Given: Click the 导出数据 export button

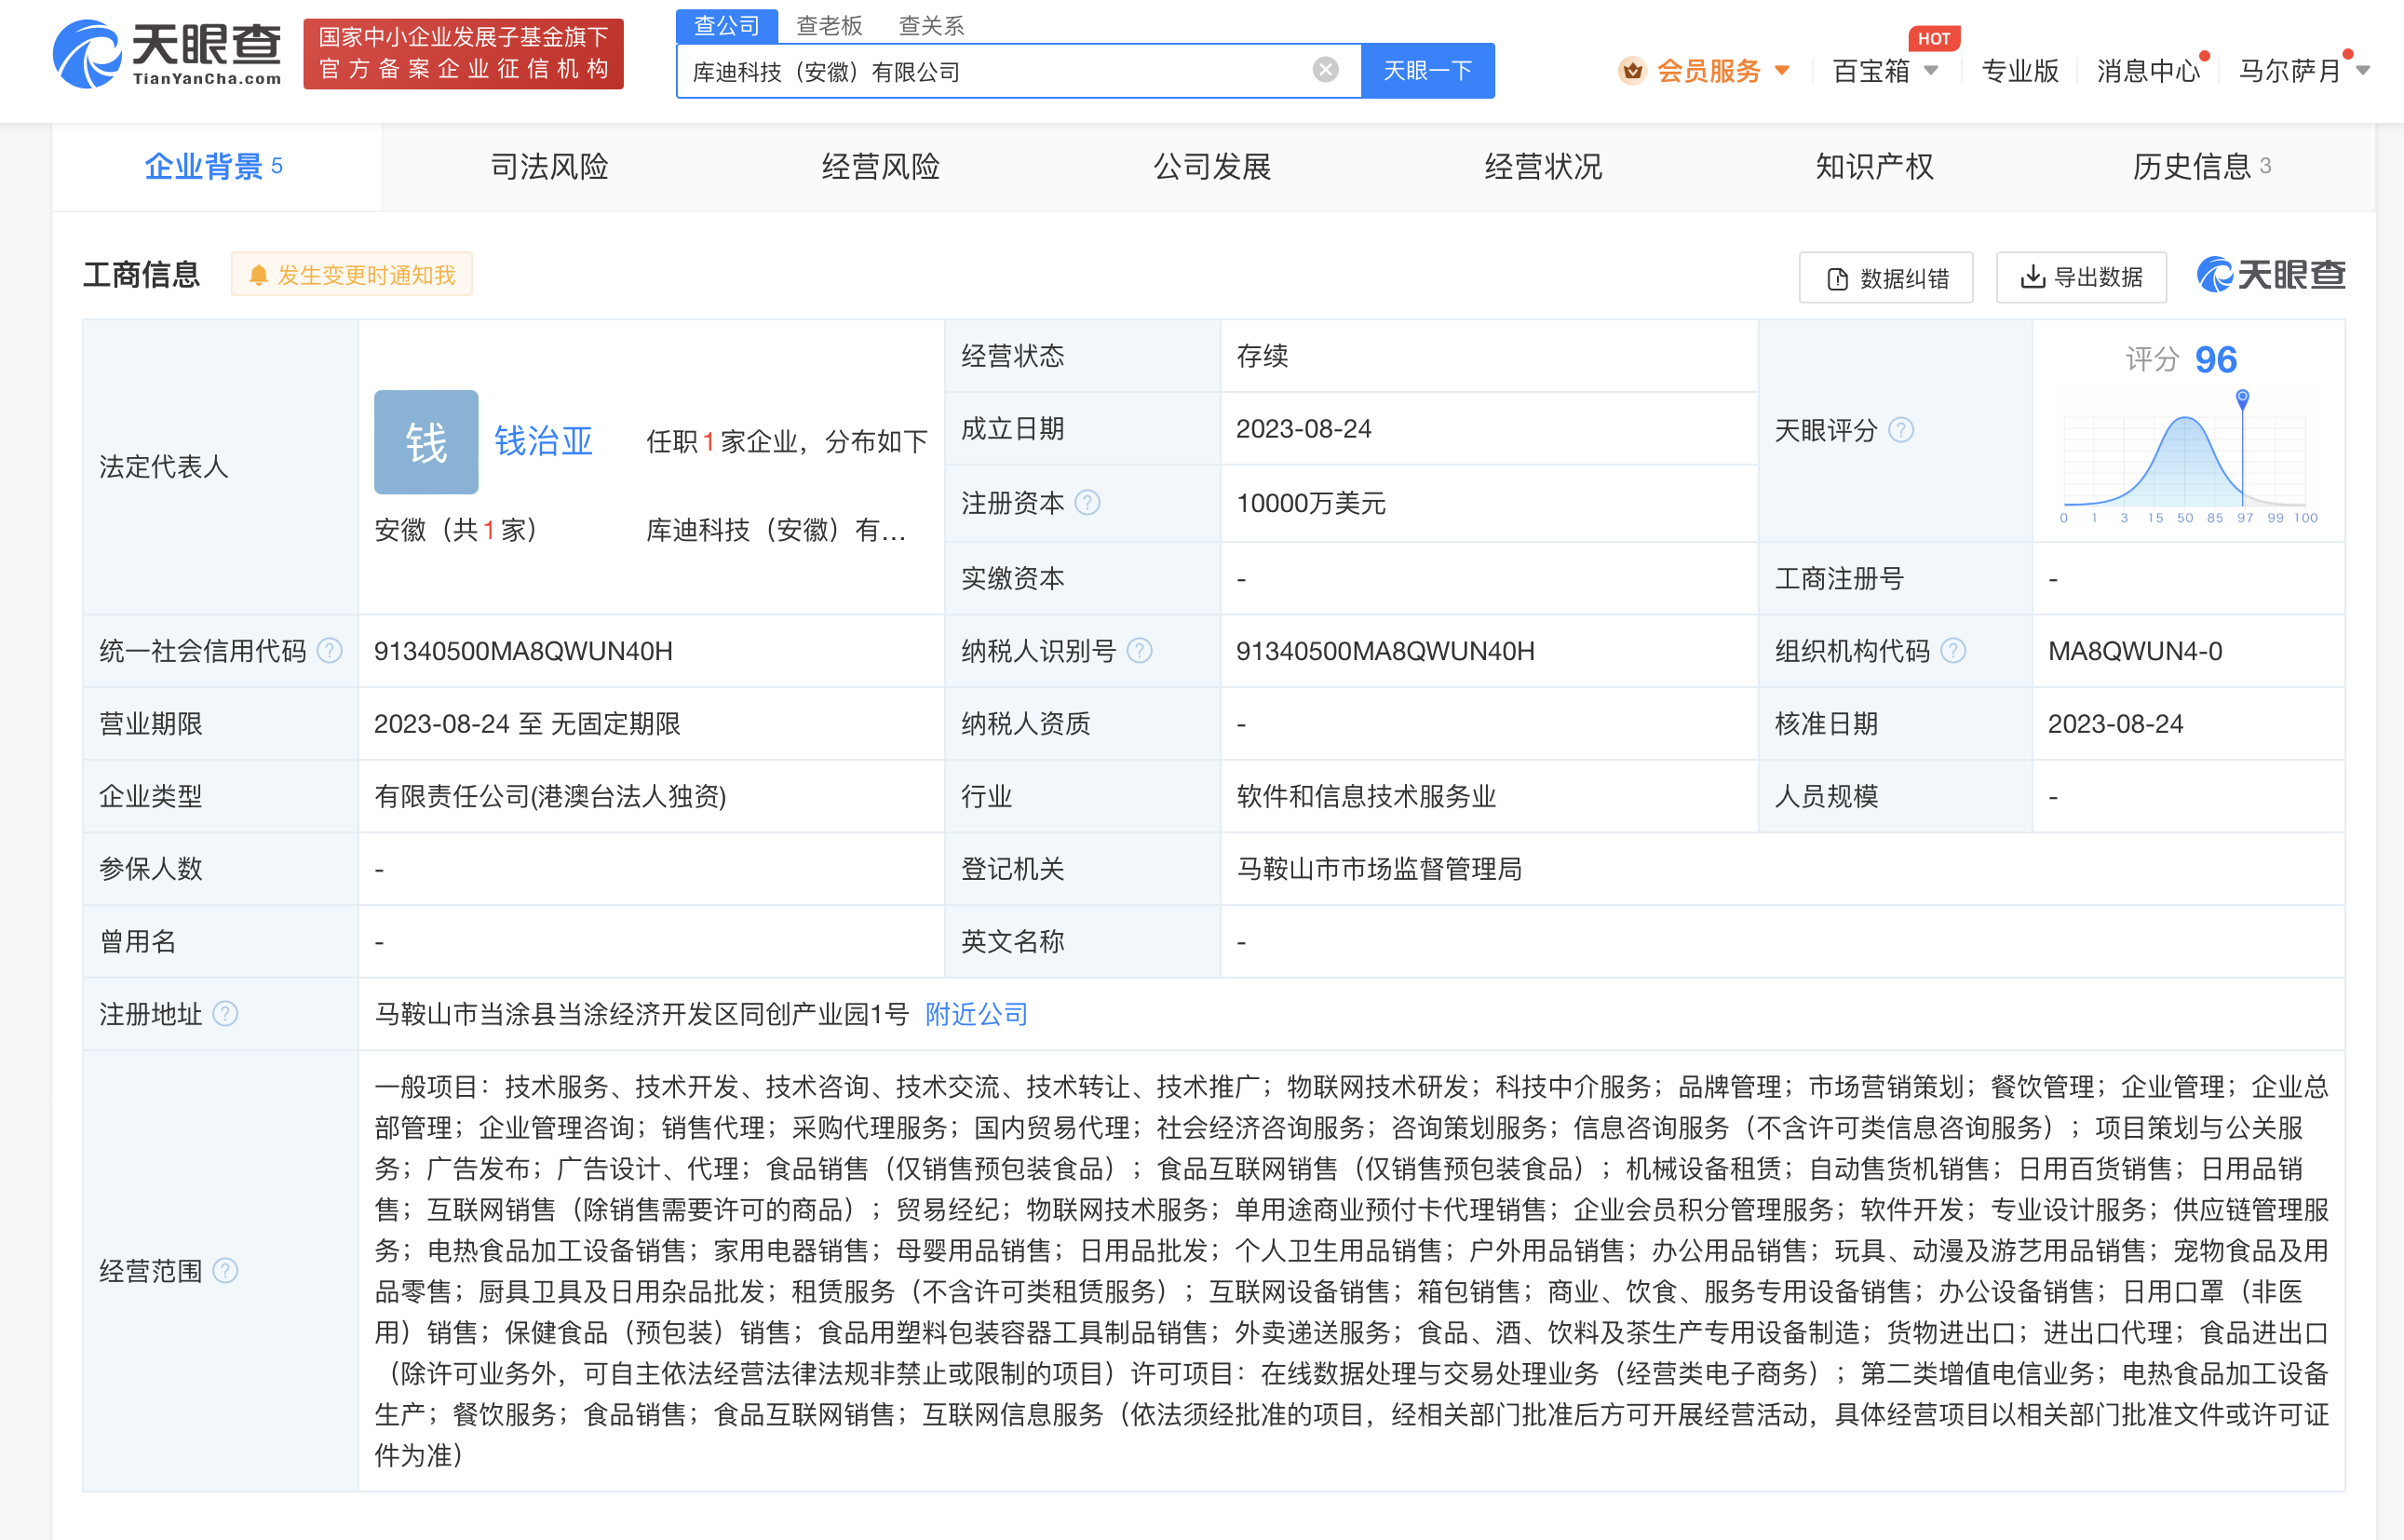Looking at the screenshot, I should click(2081, 277).
